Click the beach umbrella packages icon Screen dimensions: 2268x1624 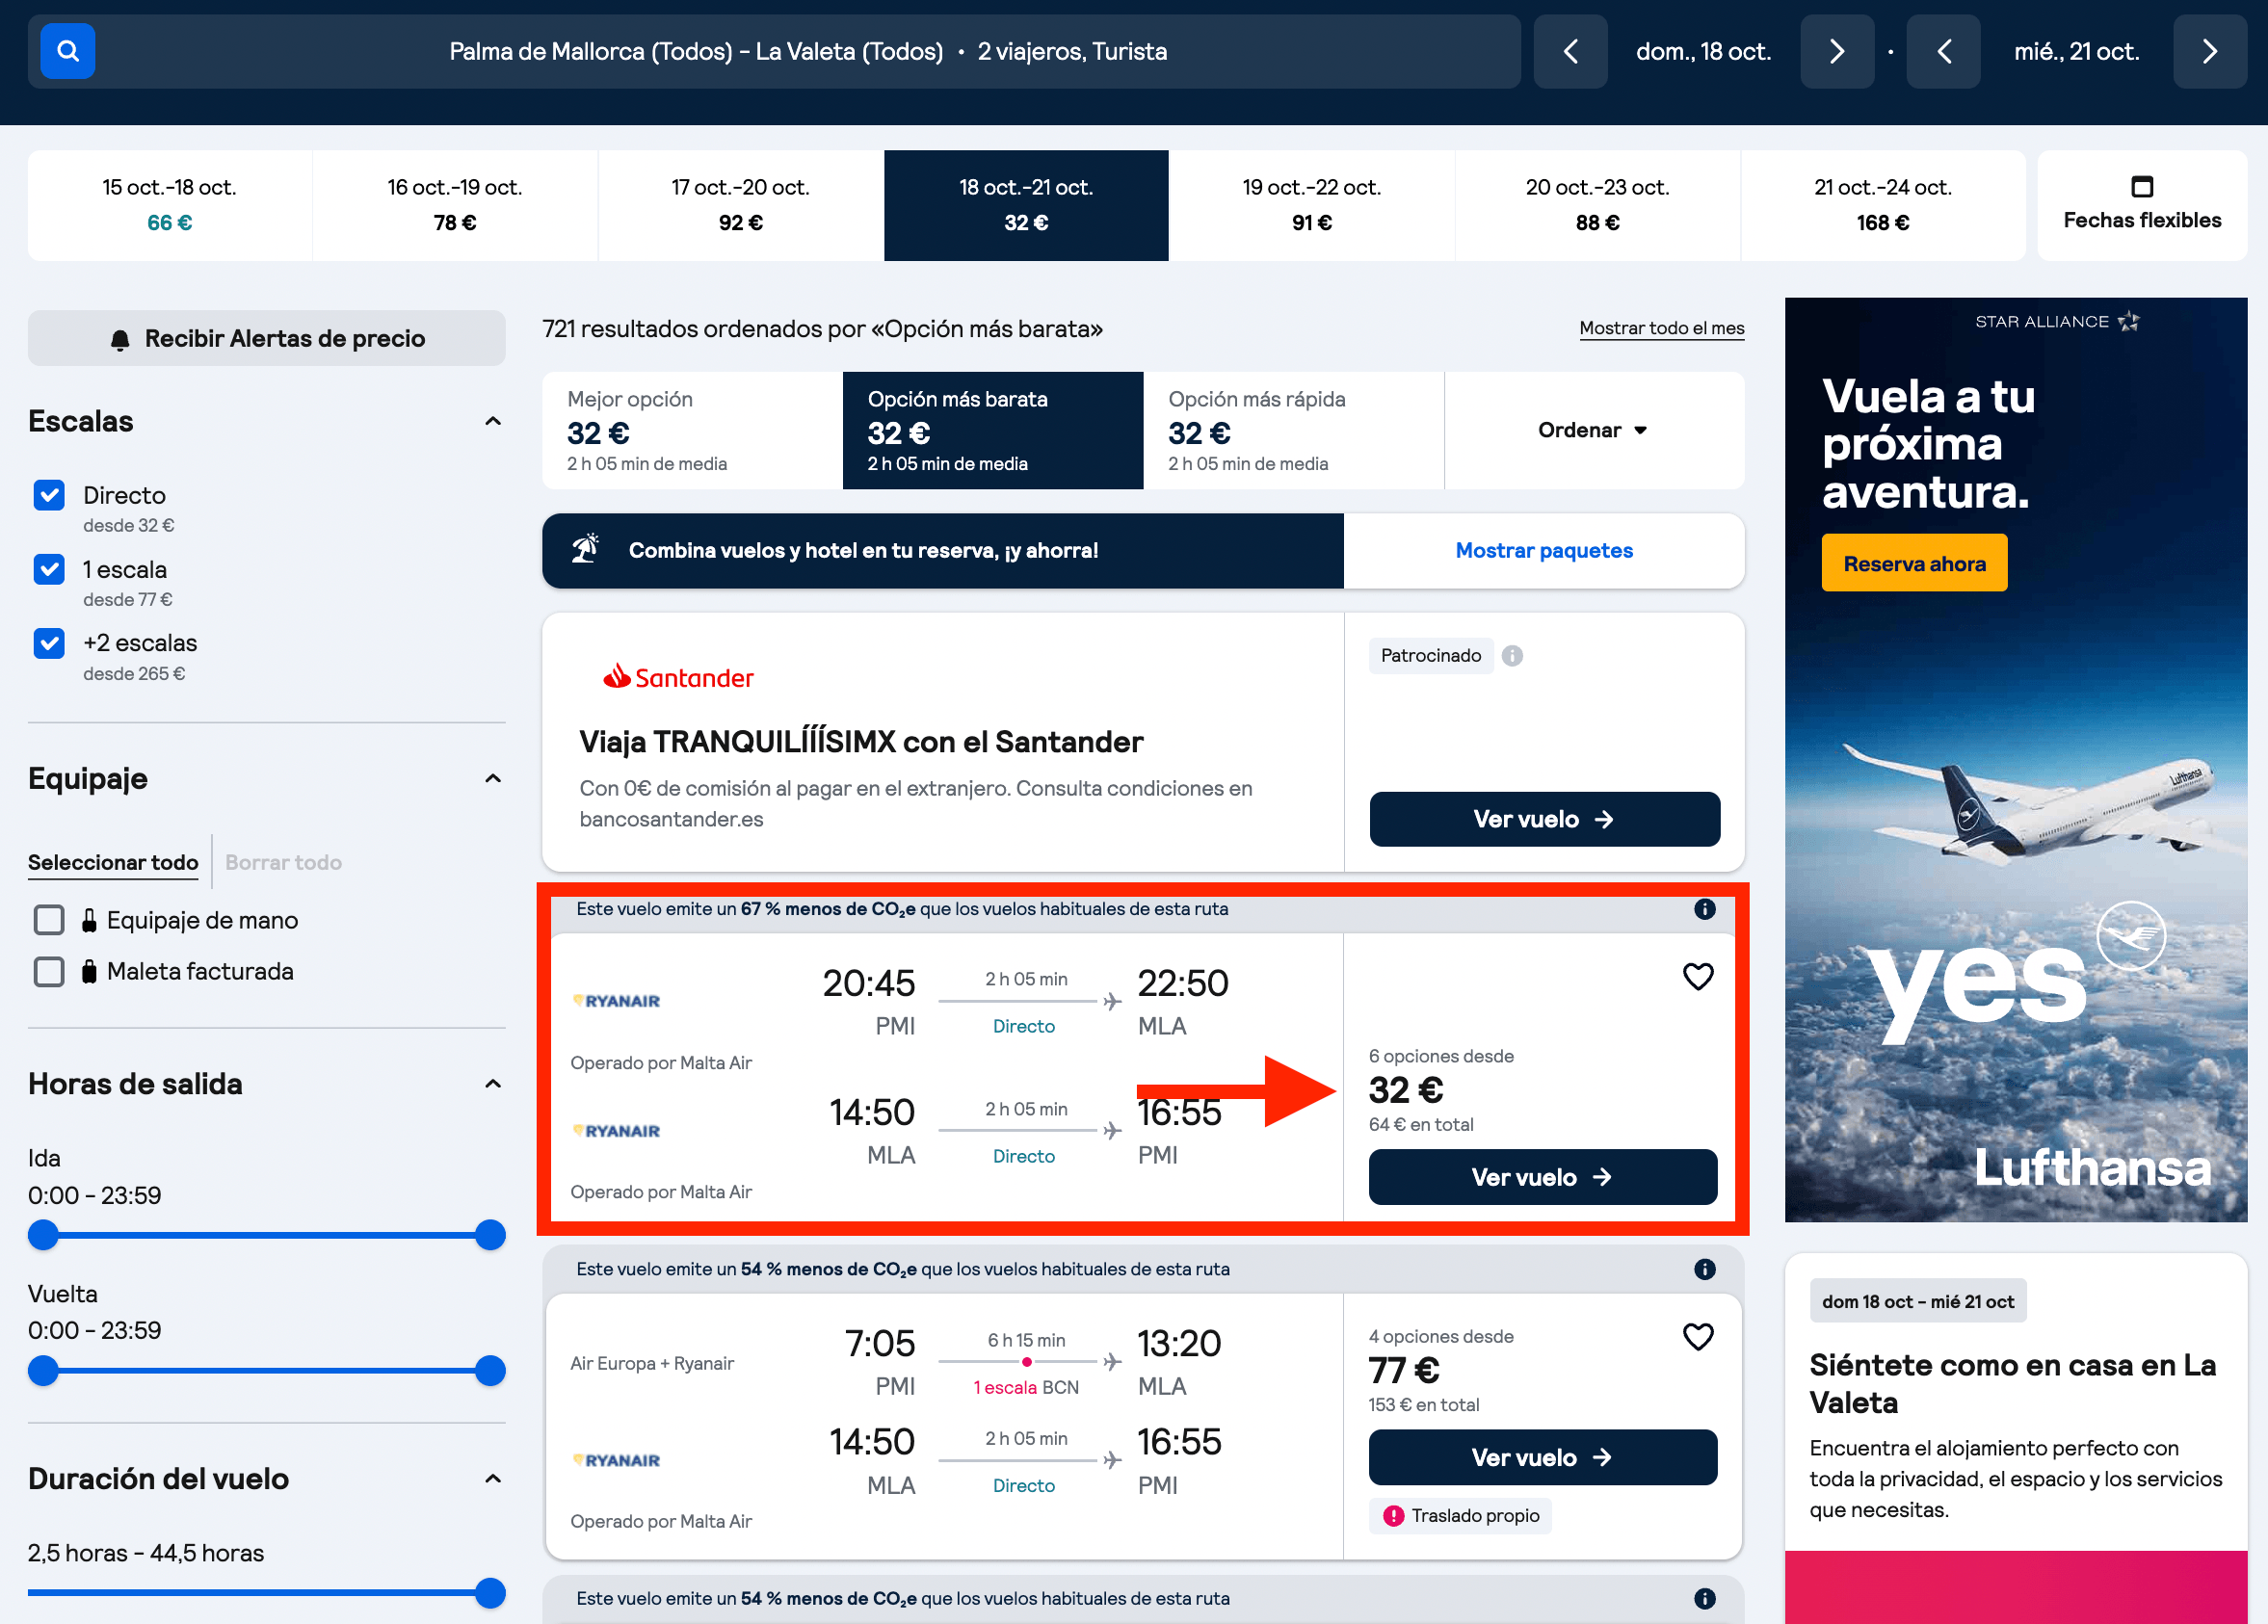(585, 549)
